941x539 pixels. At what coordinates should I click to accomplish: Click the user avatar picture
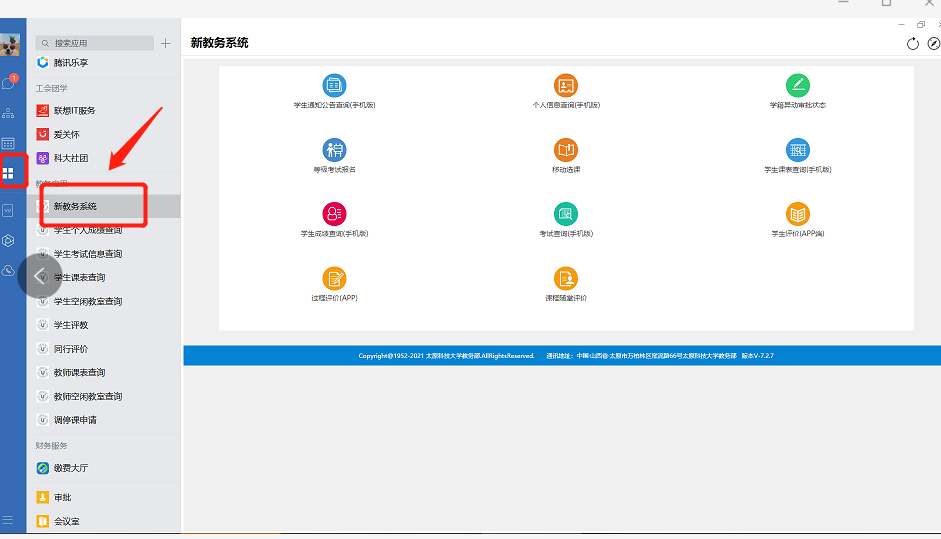pyautogui.click(x=10, y=45)
